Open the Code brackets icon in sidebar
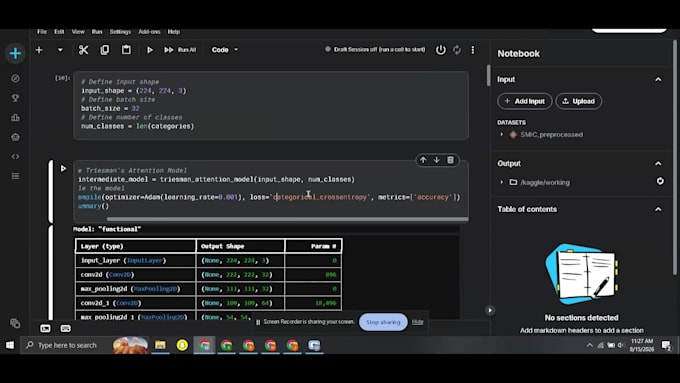 (15, 157)
